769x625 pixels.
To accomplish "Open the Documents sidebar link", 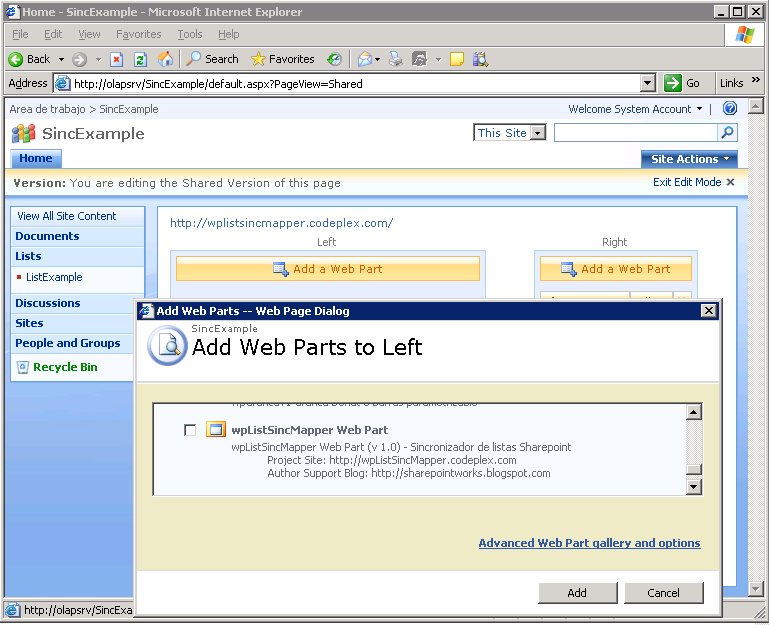I will 47,236.
